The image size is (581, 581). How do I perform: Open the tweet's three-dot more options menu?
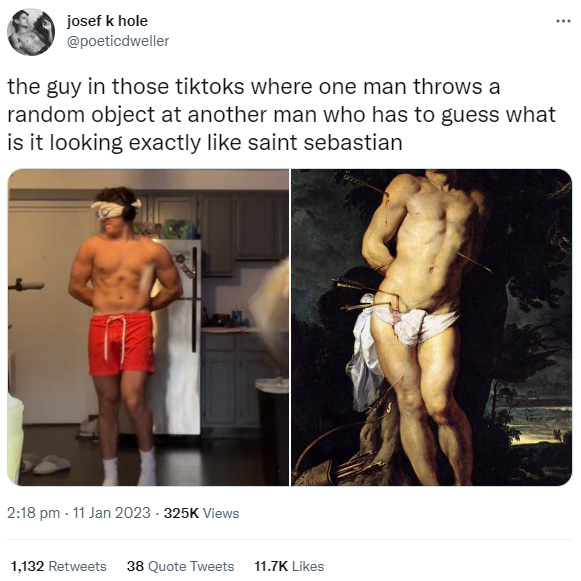563,21
